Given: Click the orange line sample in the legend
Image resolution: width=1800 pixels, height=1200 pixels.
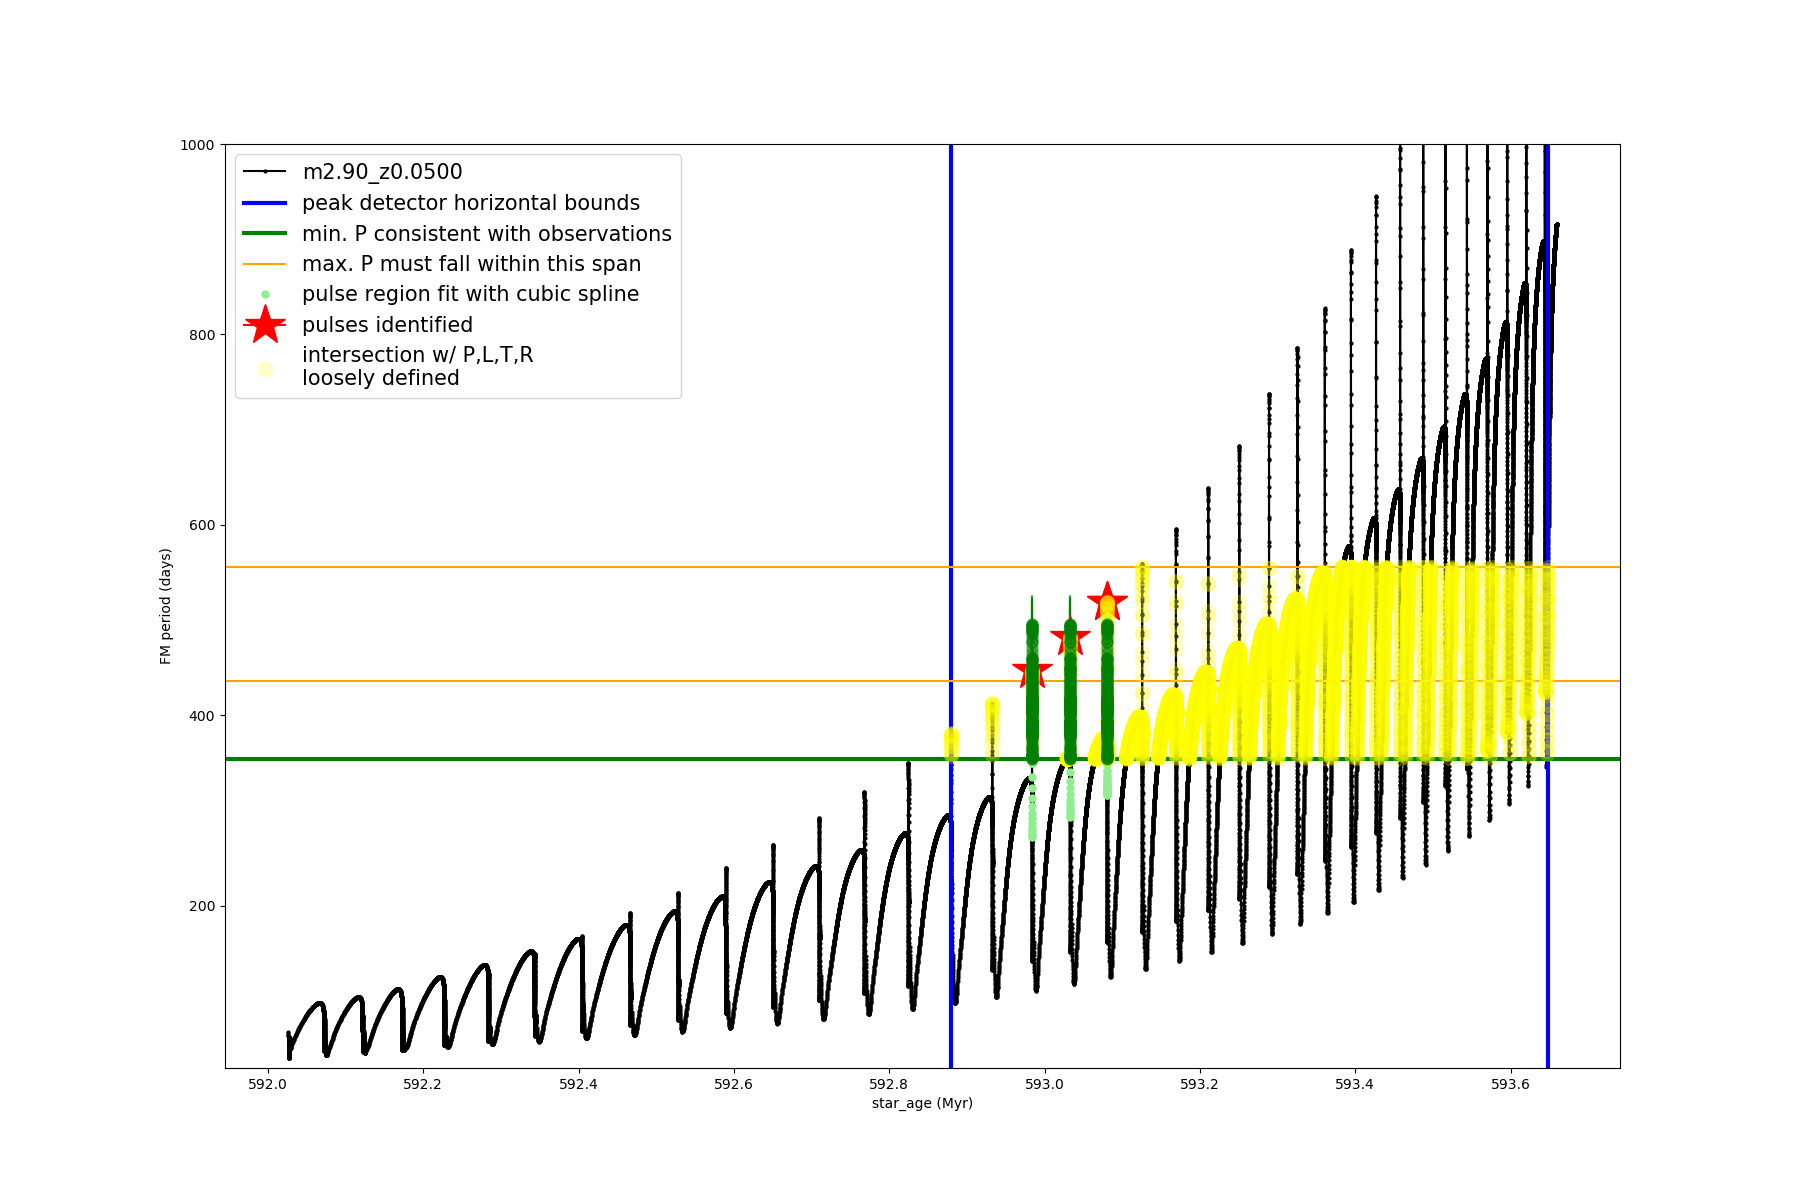Looking at the screenshot, I should click(x=265, y=264).
